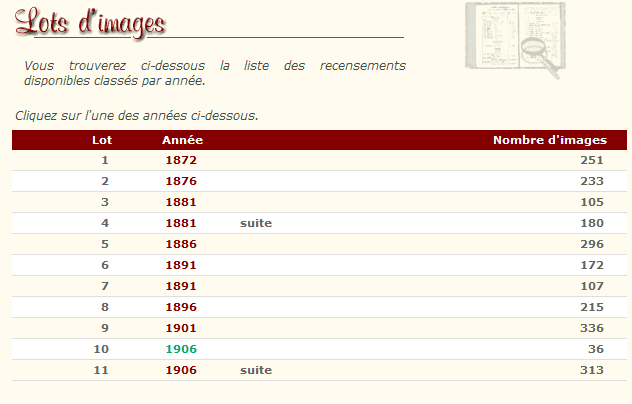Open the 1901 census year link

tap(181, 328)
